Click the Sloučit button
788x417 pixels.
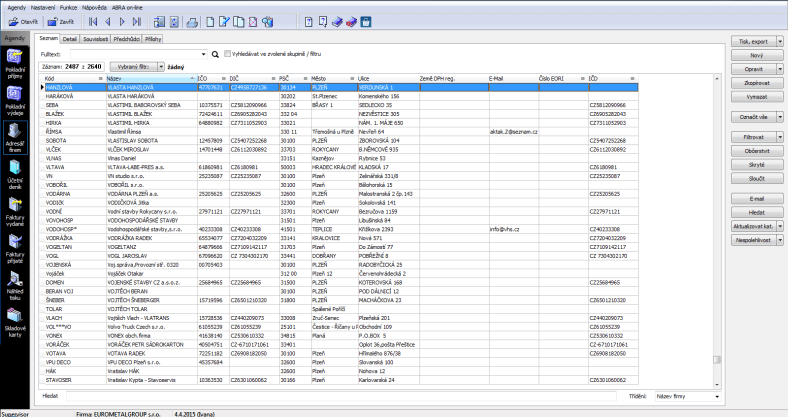[x=757, y=178]
